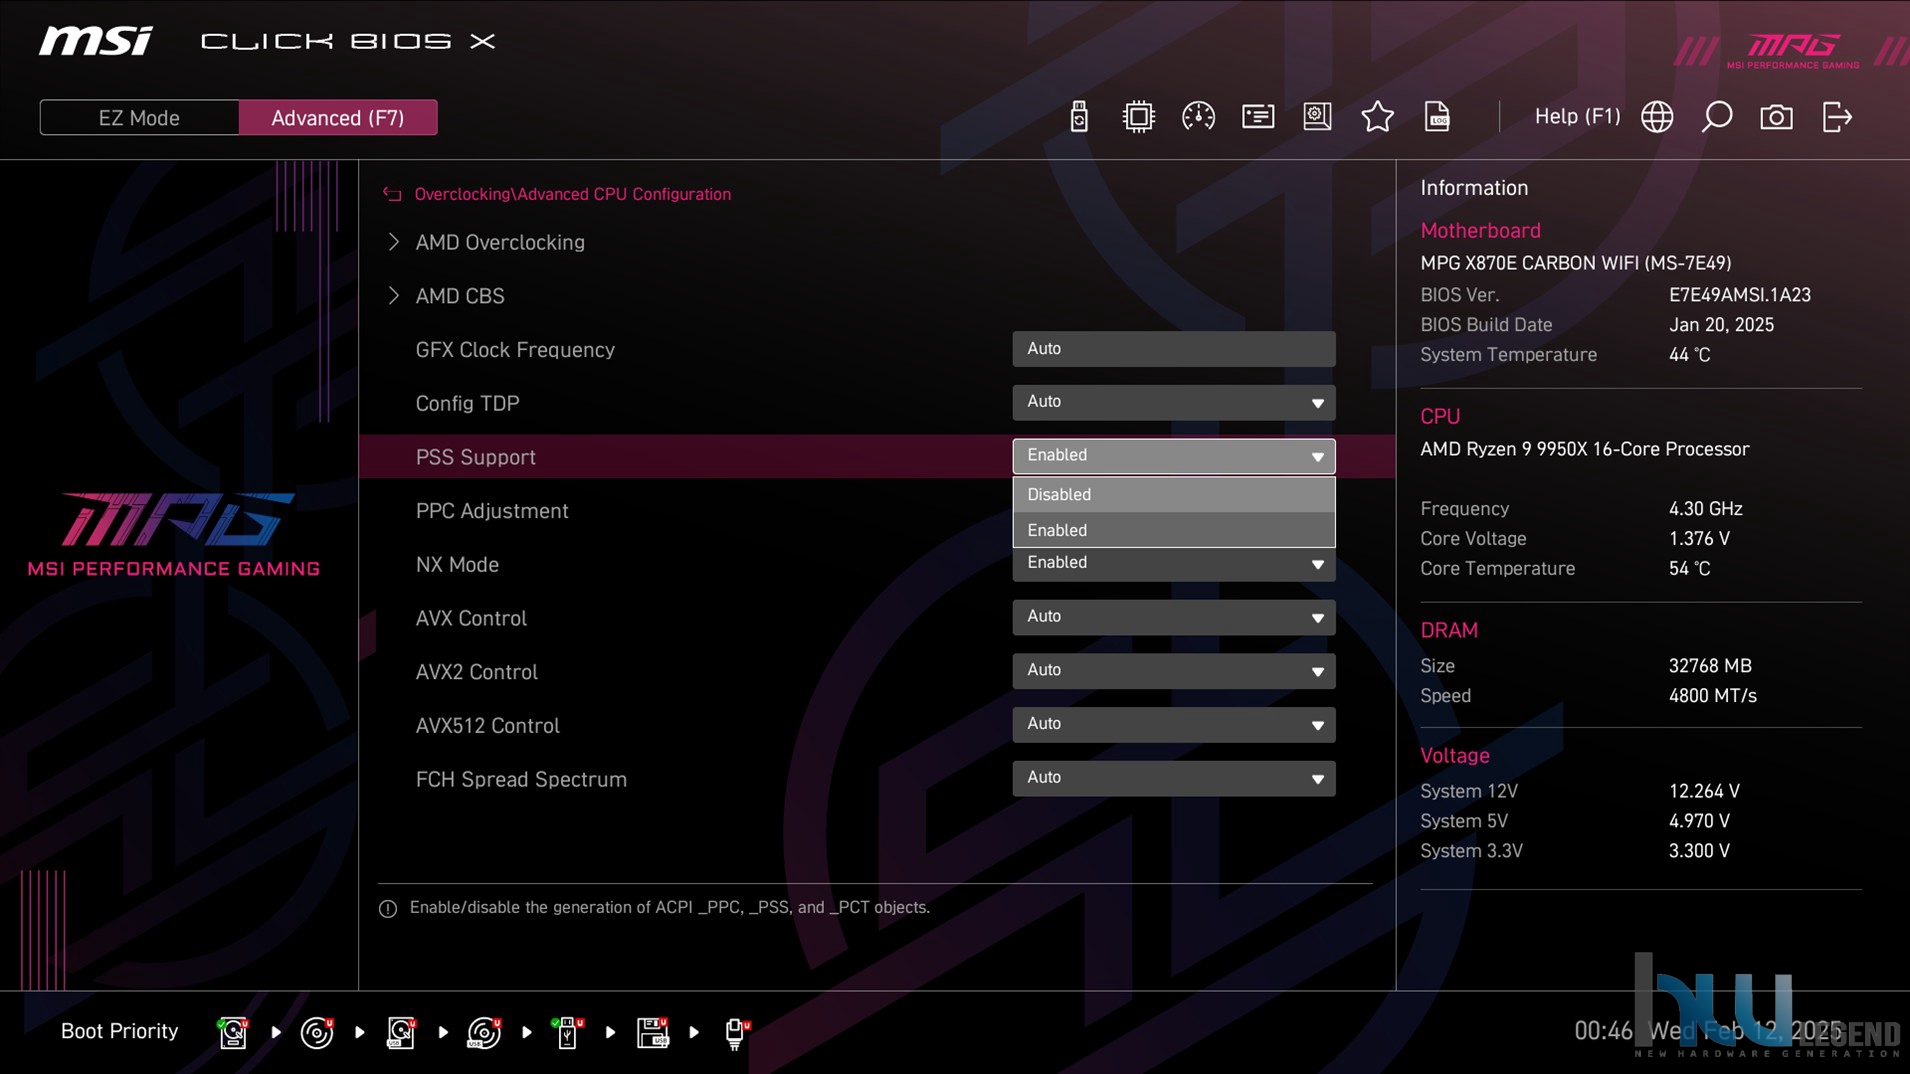The width and height of the screenshot is (1910, 1074).
Task: Open the AVX512 Control dropdown
Action: click(x=1173, y=725)
